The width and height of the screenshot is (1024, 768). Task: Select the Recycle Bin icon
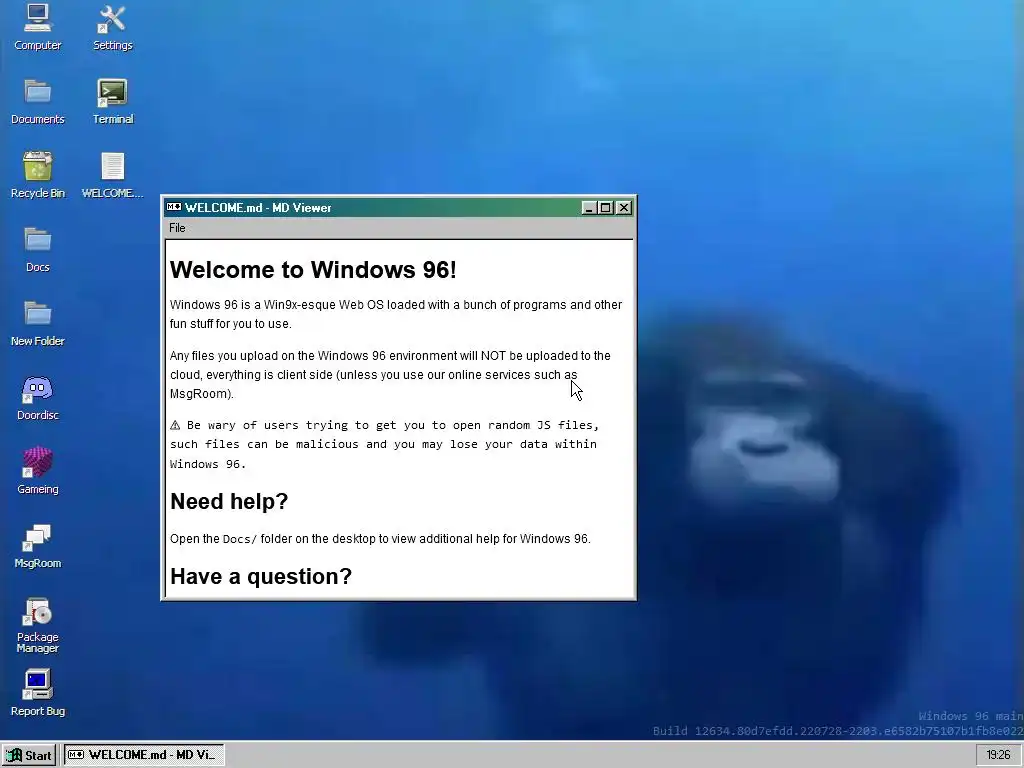tap(37, 174)
